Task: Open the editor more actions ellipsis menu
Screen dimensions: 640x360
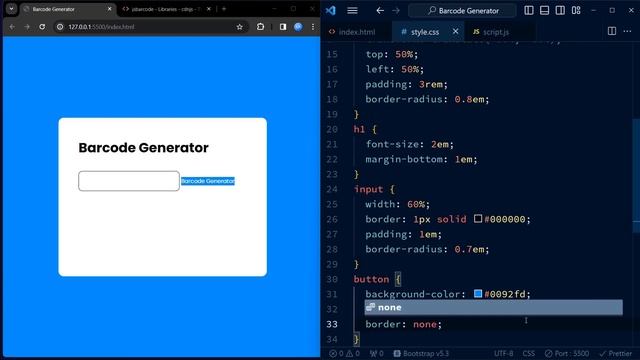Action: [627, 31]
